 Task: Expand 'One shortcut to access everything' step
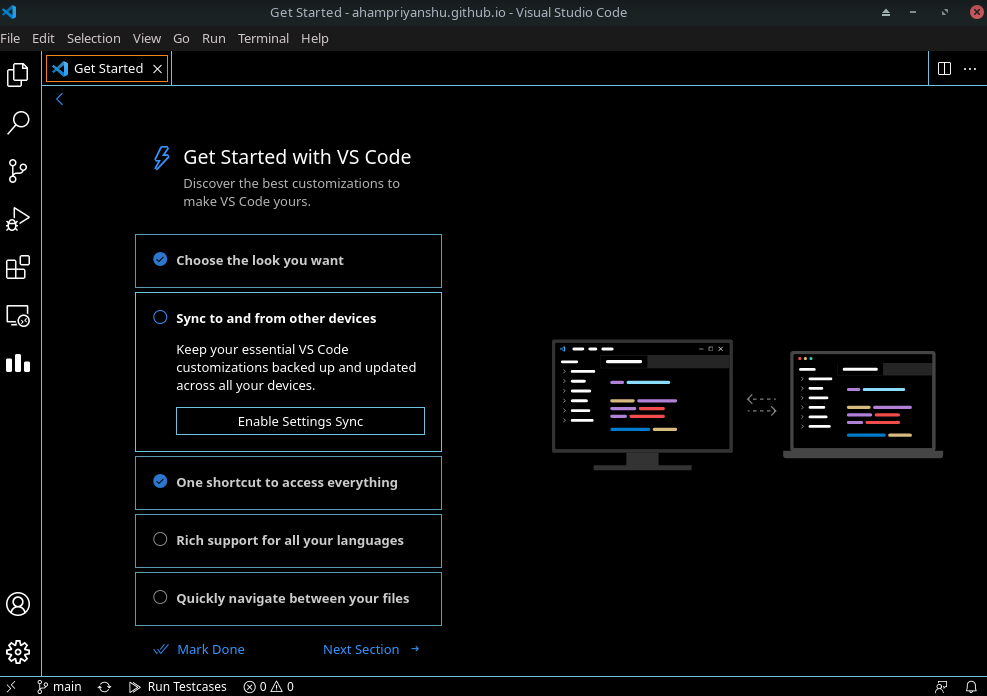288,483
